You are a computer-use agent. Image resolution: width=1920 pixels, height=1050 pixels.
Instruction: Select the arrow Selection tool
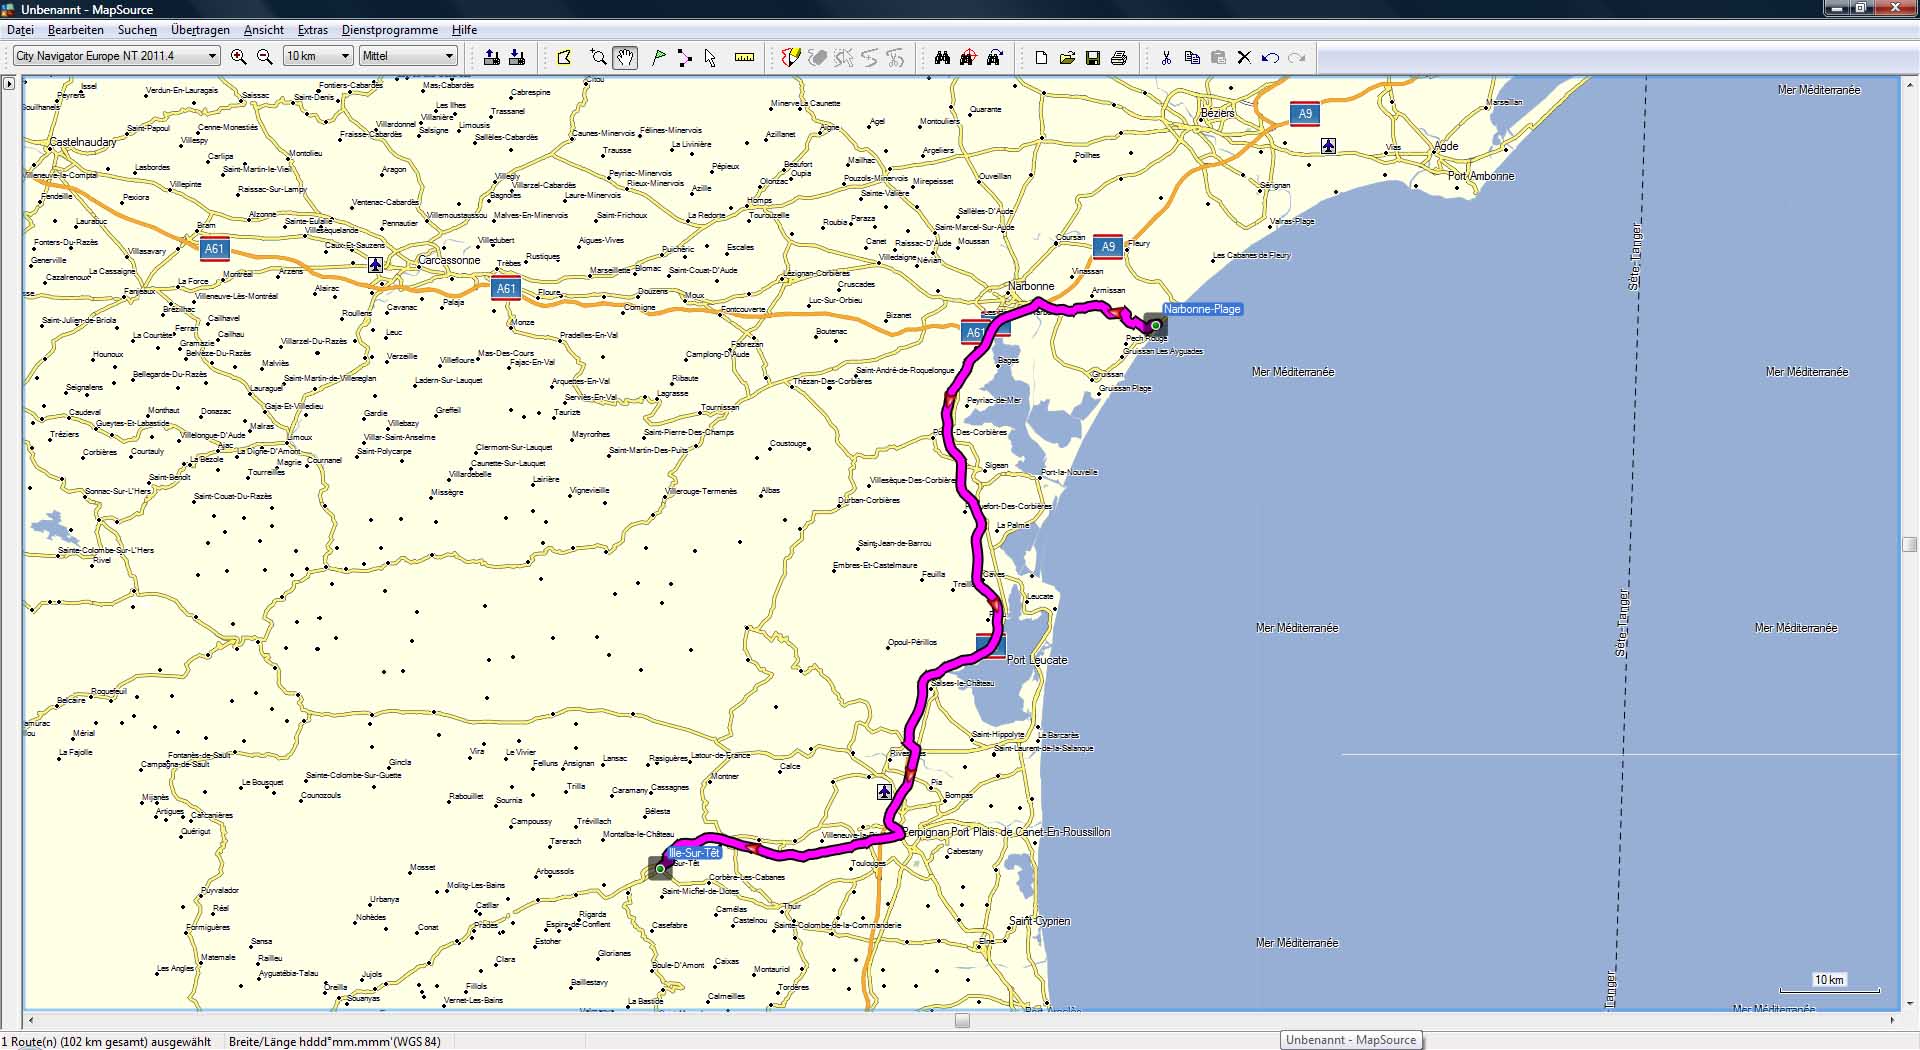click(710, 57)
